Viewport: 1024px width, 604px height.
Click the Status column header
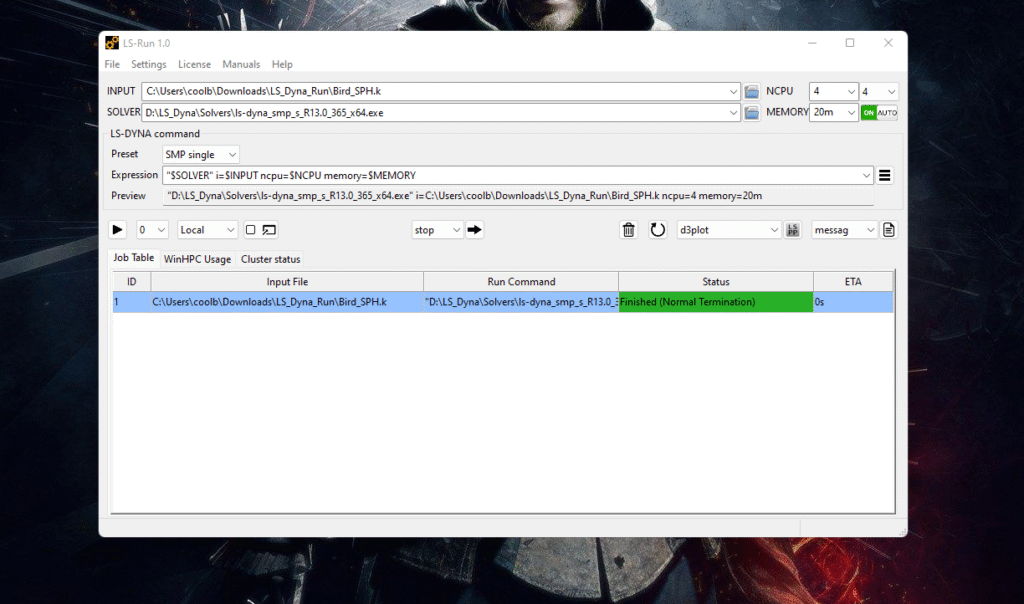[x=716, y=281]
